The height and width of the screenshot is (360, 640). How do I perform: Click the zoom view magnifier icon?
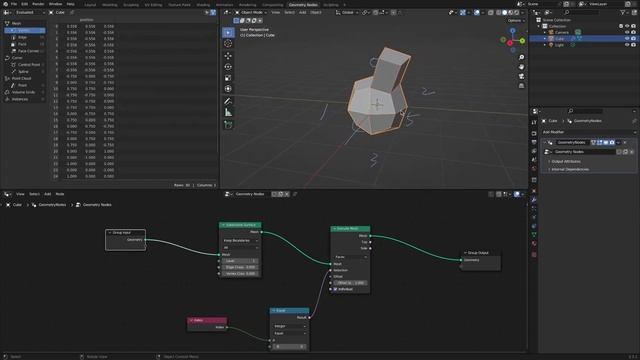click(521, 58)
